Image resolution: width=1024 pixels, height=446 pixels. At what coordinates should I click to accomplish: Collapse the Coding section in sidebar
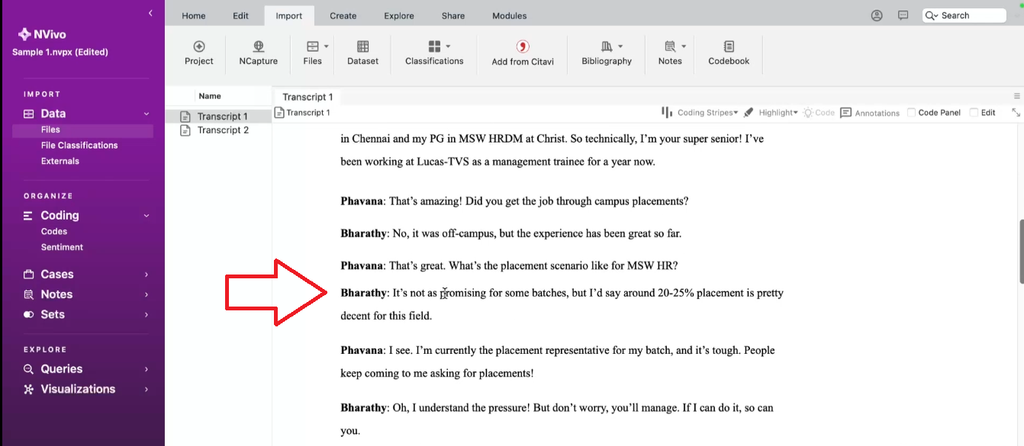point(146,215)
